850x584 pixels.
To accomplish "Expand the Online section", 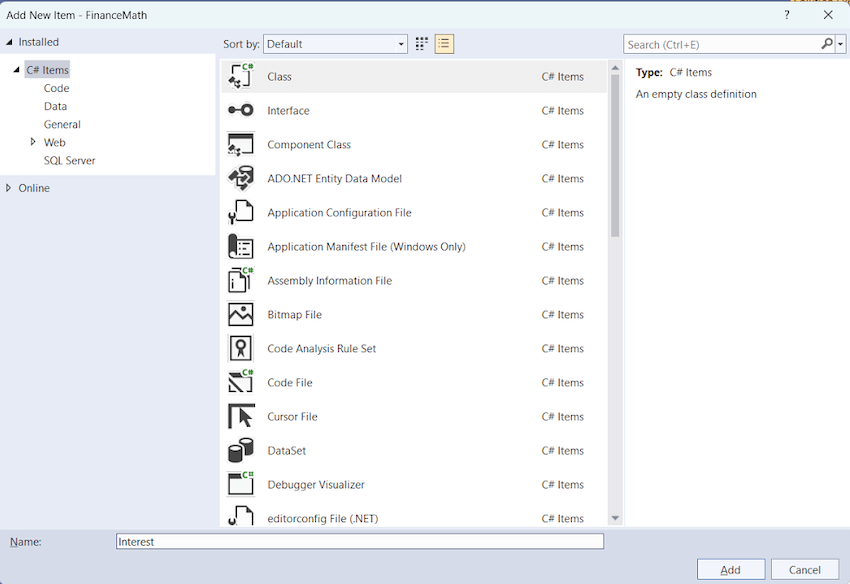I will pyautogui.click(x=10, y=187).
